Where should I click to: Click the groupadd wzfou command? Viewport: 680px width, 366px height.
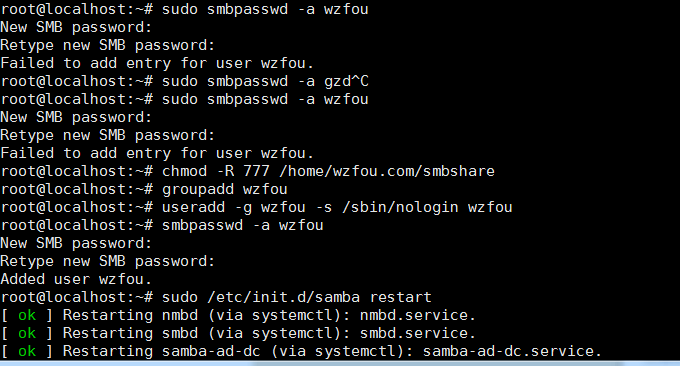pos(225,190)
